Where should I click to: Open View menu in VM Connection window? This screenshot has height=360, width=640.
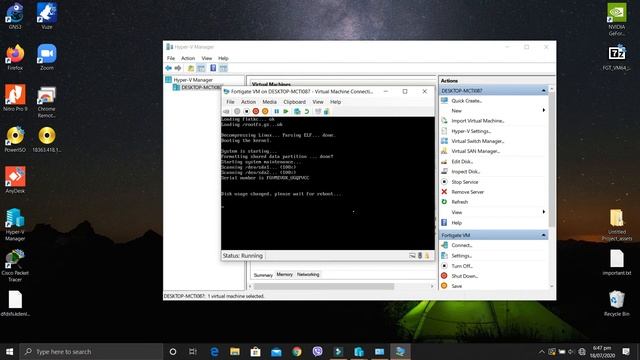tap(318, 102)
